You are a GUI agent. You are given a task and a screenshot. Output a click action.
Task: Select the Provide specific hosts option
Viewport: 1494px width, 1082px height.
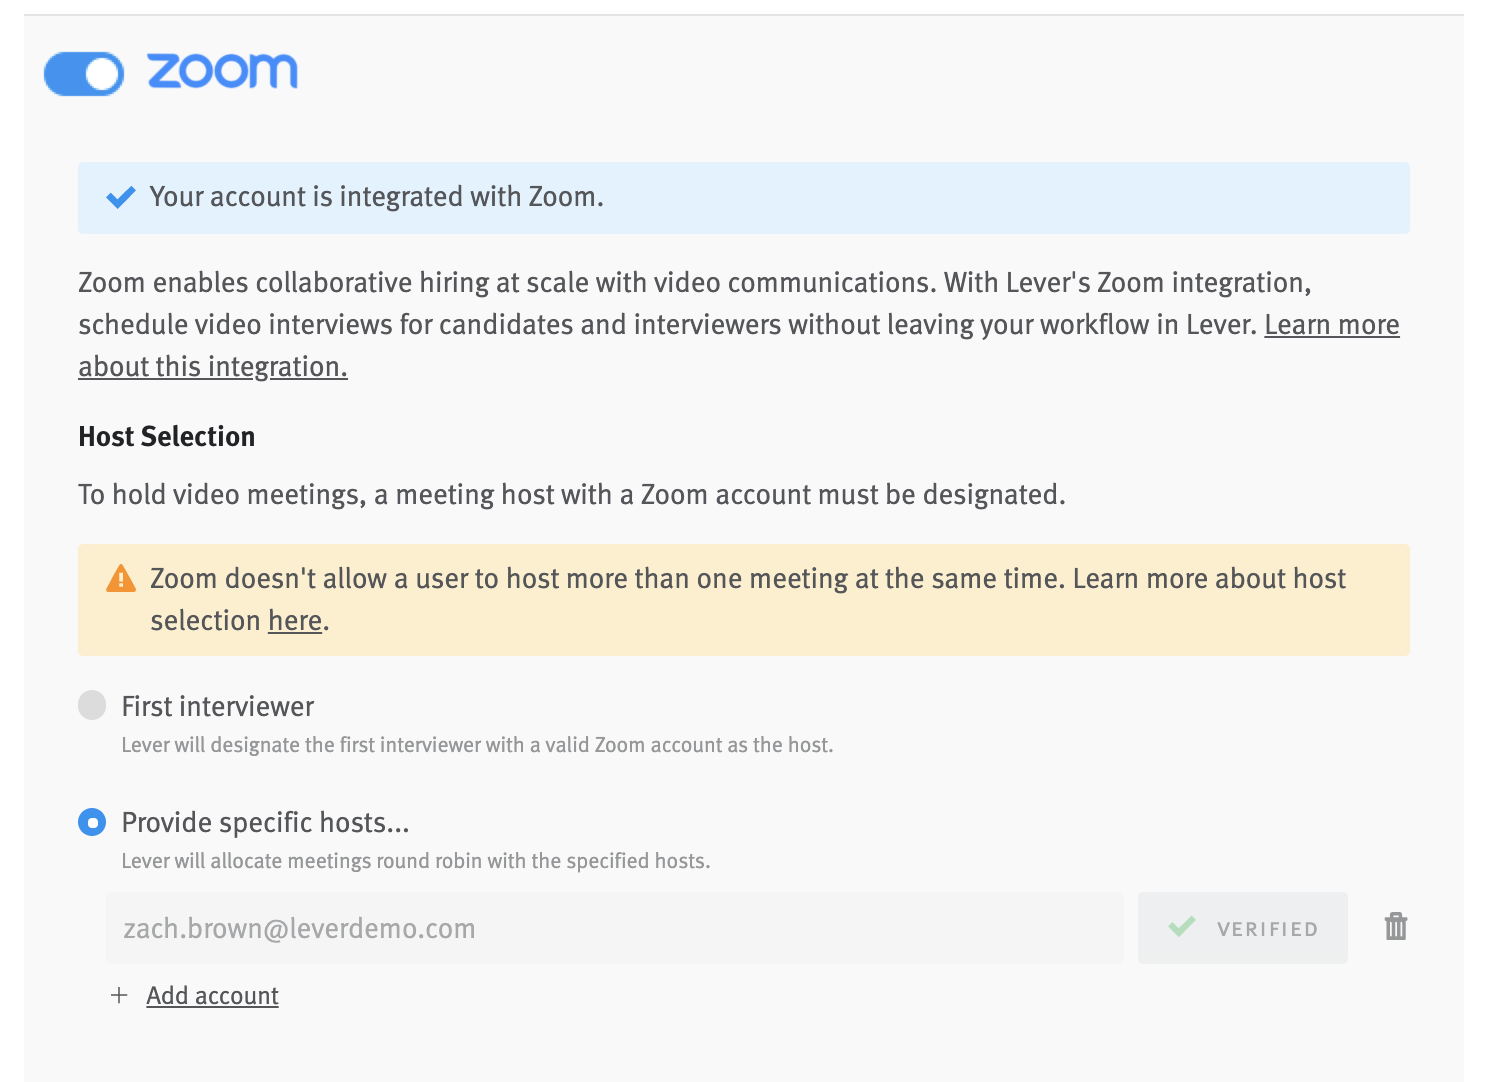pos(92,822)
